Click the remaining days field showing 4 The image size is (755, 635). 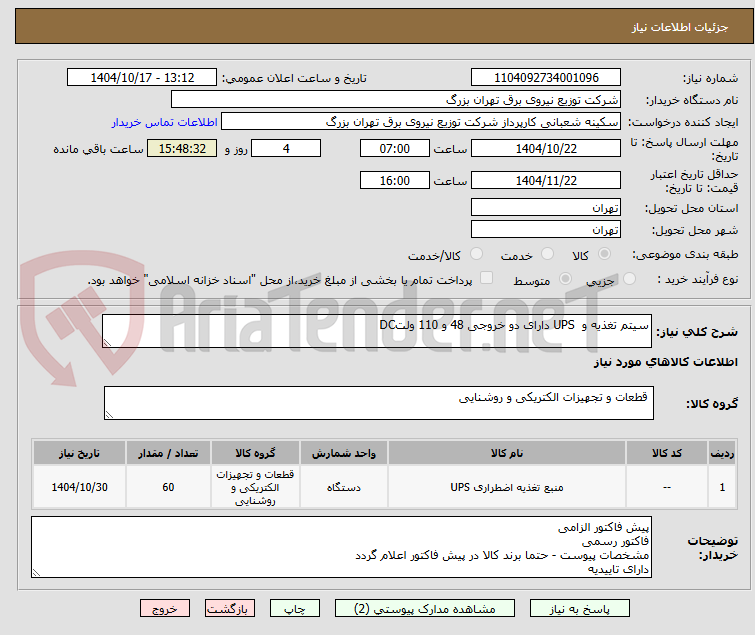pos(286,148)
